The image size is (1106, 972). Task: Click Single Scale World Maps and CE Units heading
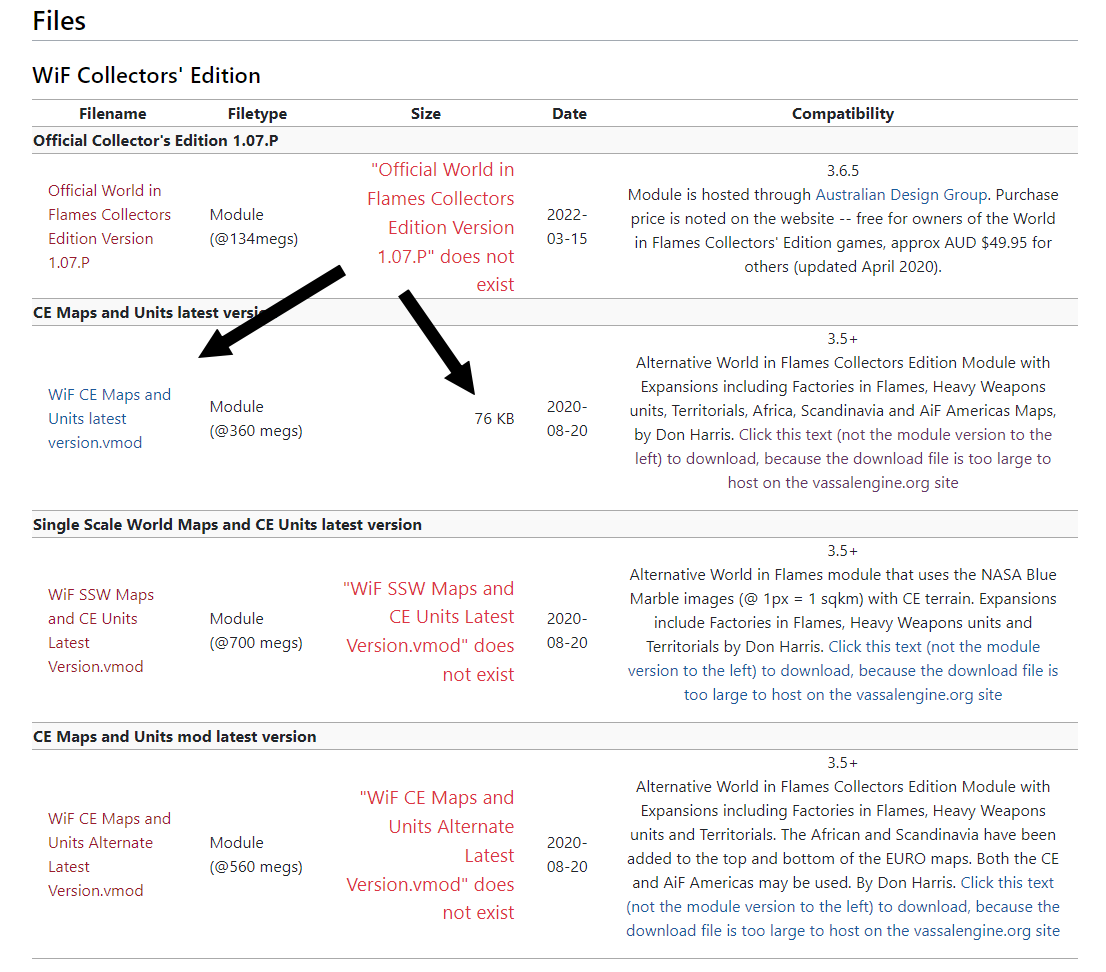click(x=227, y=525)
